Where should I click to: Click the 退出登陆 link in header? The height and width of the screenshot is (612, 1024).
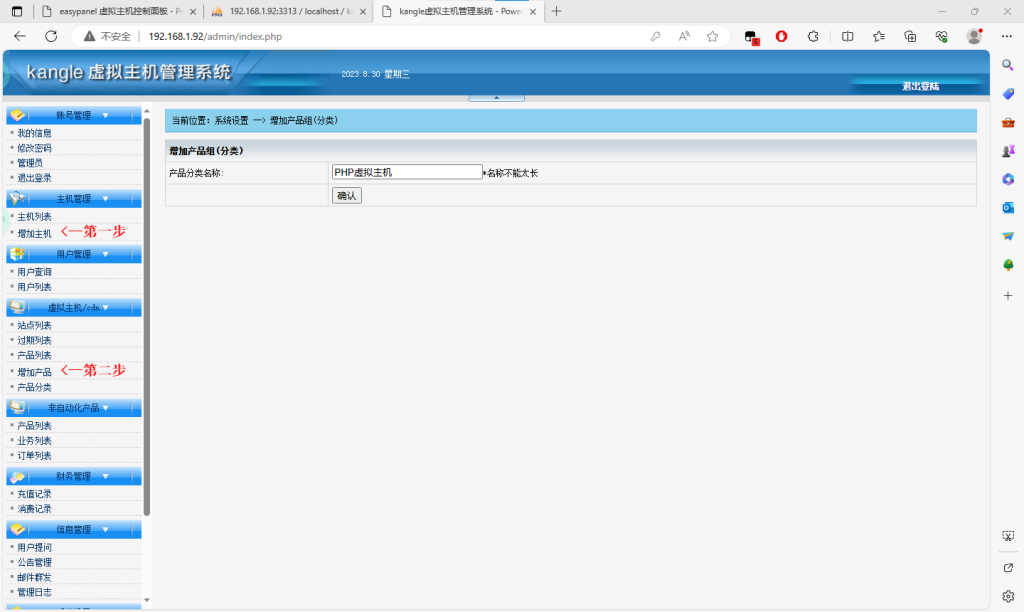coord(920,87)
